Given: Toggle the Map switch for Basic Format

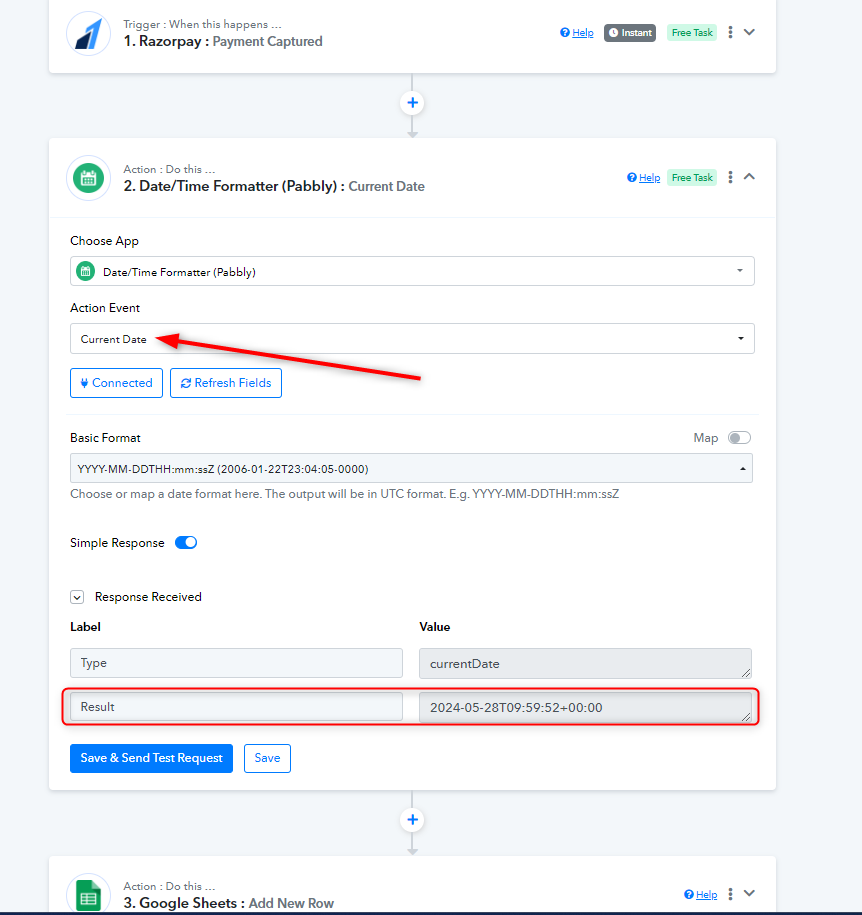Looking at the screenshot, I should 739,438.
